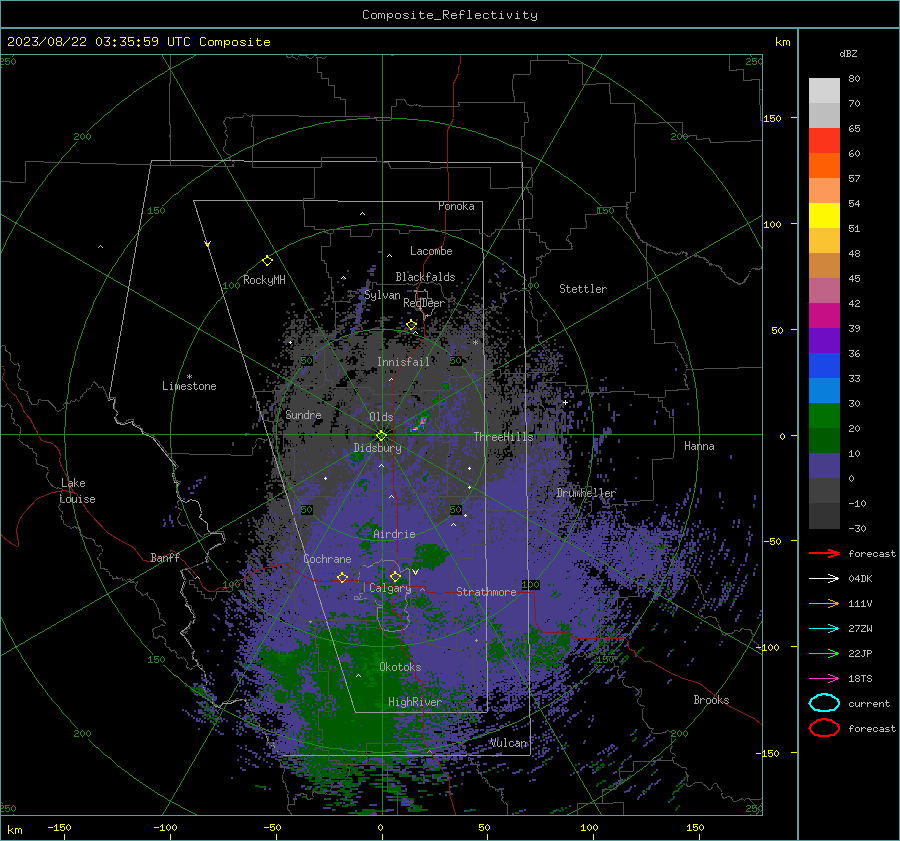Screen dimensions: 900x841
Task: Click the cyan 27ZW arrow icon
Action: point(824,629)
